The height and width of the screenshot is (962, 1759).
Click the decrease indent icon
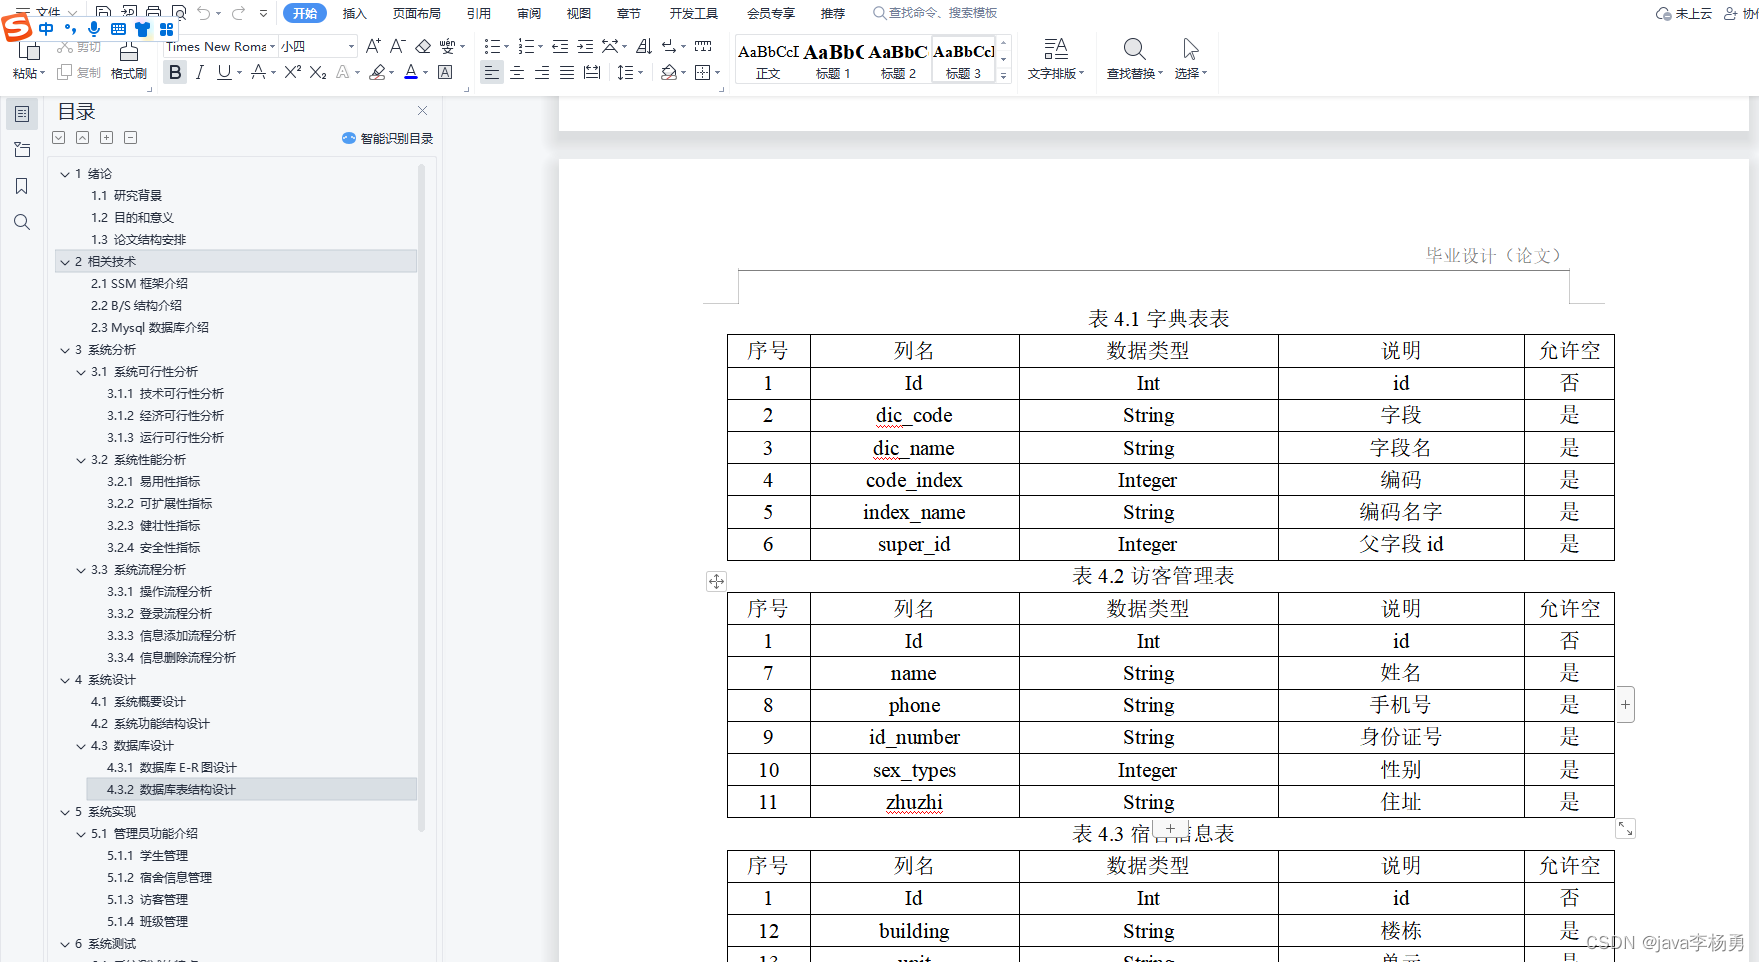(560, 46)
